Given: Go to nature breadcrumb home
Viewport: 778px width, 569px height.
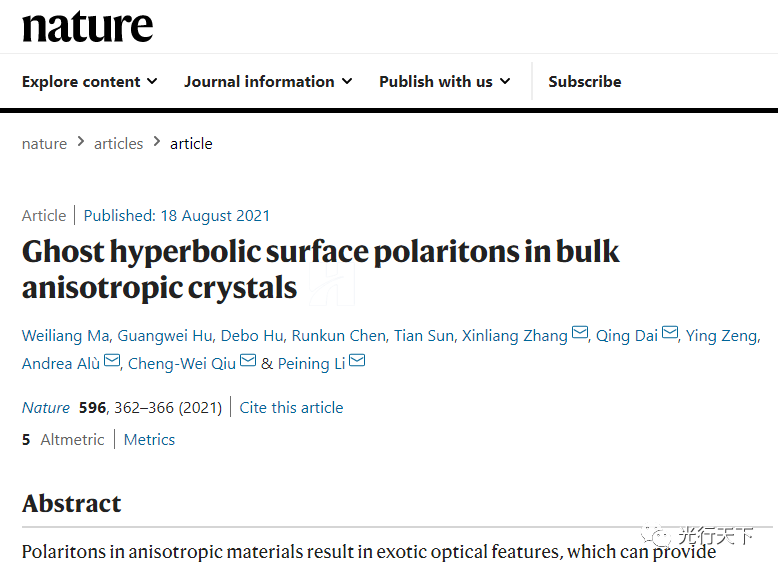Looking at the screenshot, I should (44, 143).
